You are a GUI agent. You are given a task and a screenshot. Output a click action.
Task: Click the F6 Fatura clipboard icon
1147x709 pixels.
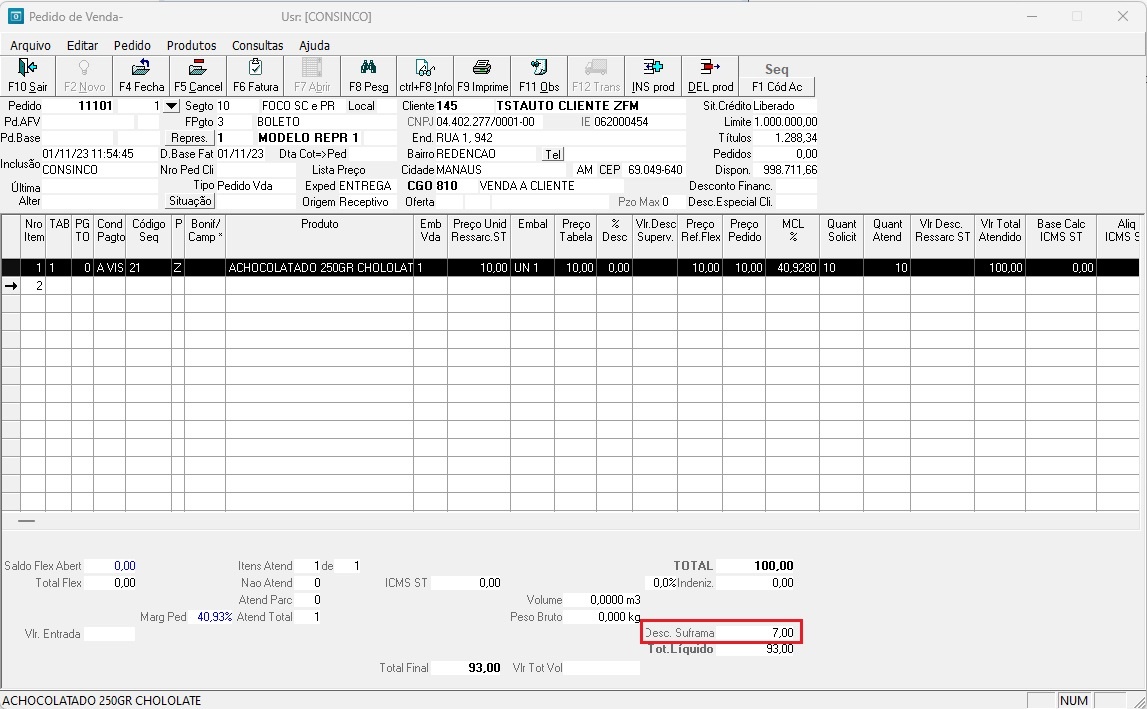pyautogui.click(x=255, y=76)
